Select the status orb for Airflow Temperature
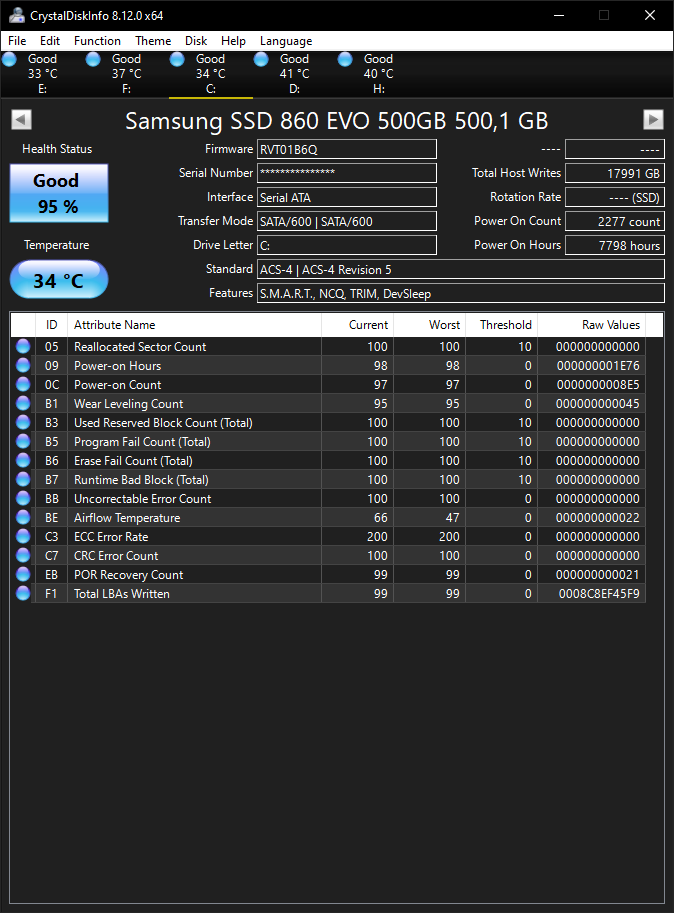This screenshot has height=913, width=674. click(23, 518)
